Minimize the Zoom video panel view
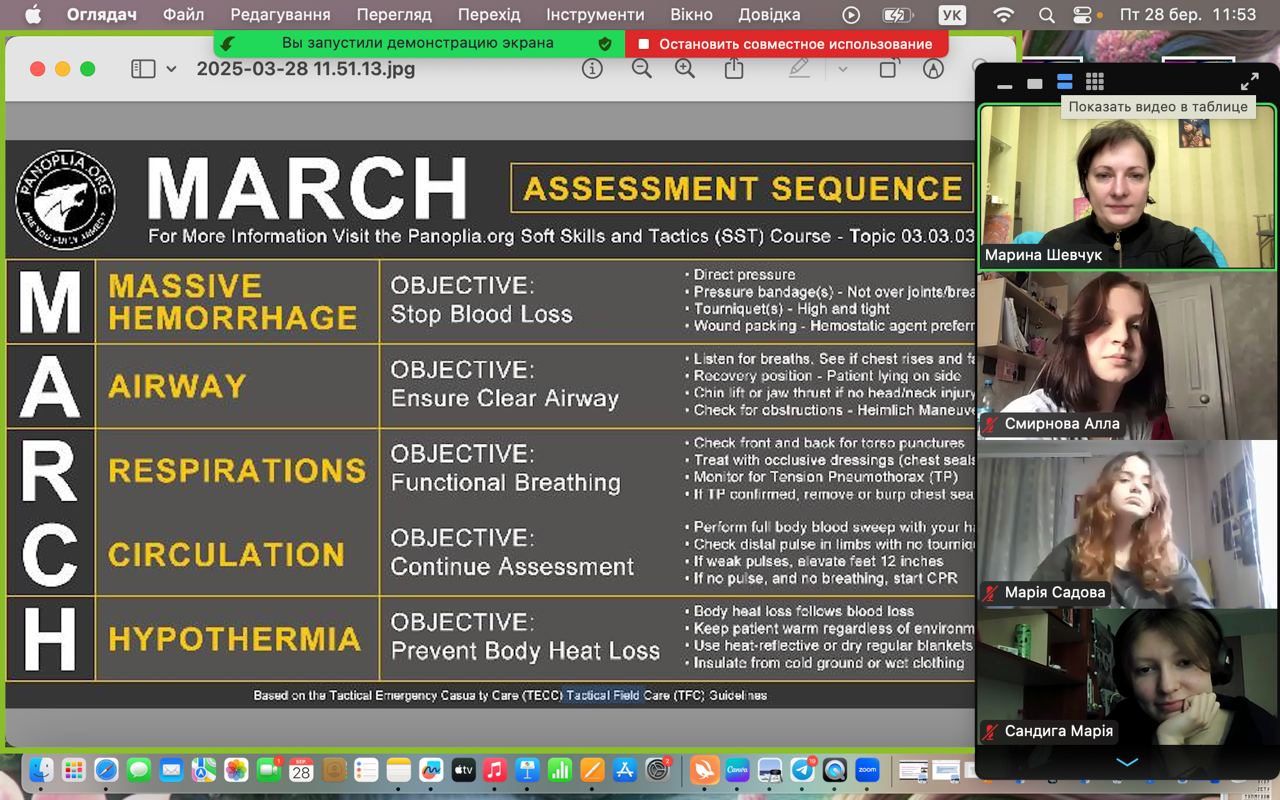This screenshot has width=1280, height=800. pyautogui.click(x=1005, y=84)
